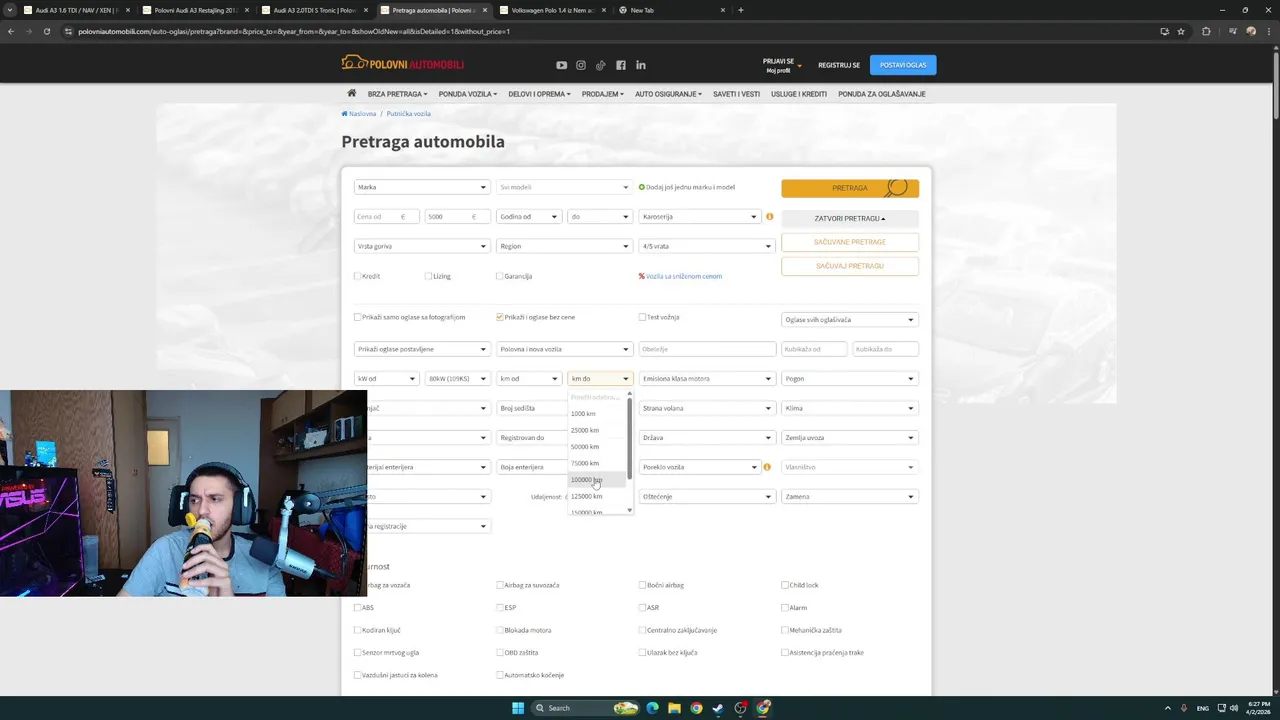Open the Marka dropdown
This screenshot has width=1280, height=720.
[x=422, y=187]
